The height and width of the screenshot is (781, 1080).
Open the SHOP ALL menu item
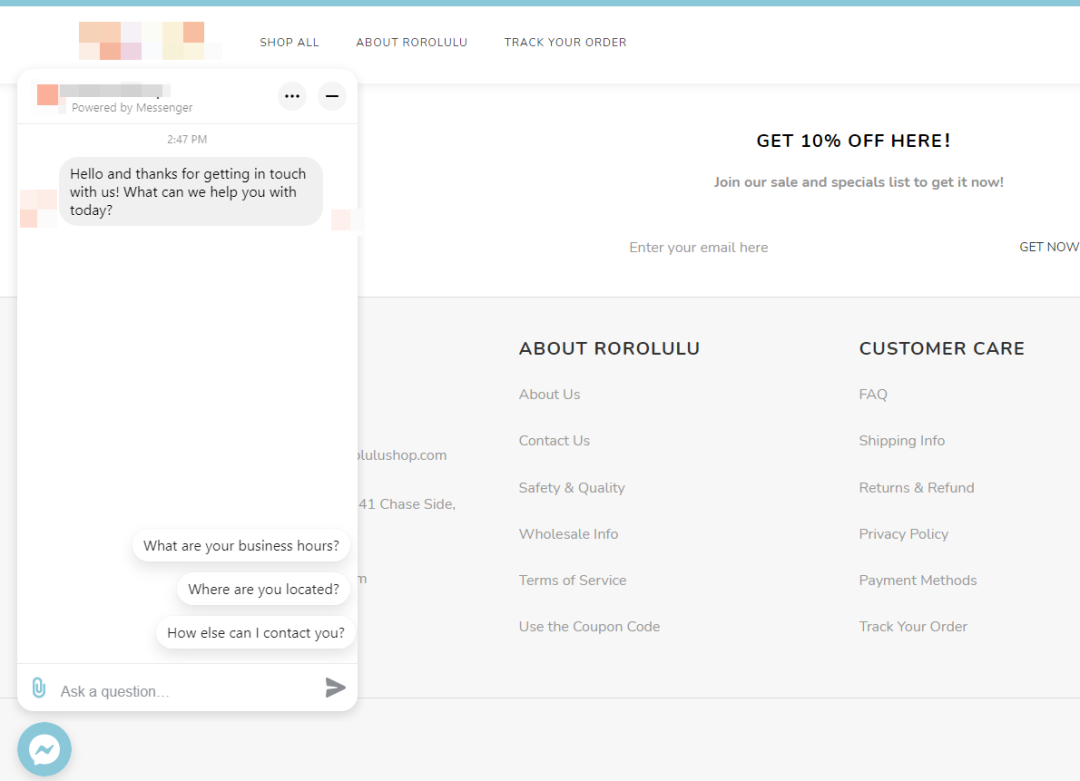coord(289,42)
